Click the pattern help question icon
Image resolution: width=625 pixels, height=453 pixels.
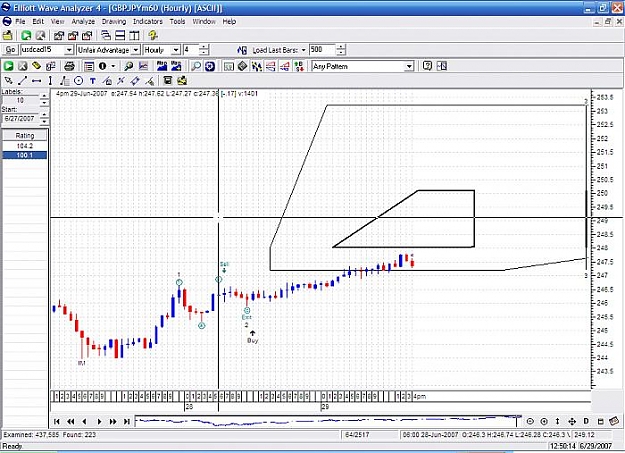tap(427, 66)
